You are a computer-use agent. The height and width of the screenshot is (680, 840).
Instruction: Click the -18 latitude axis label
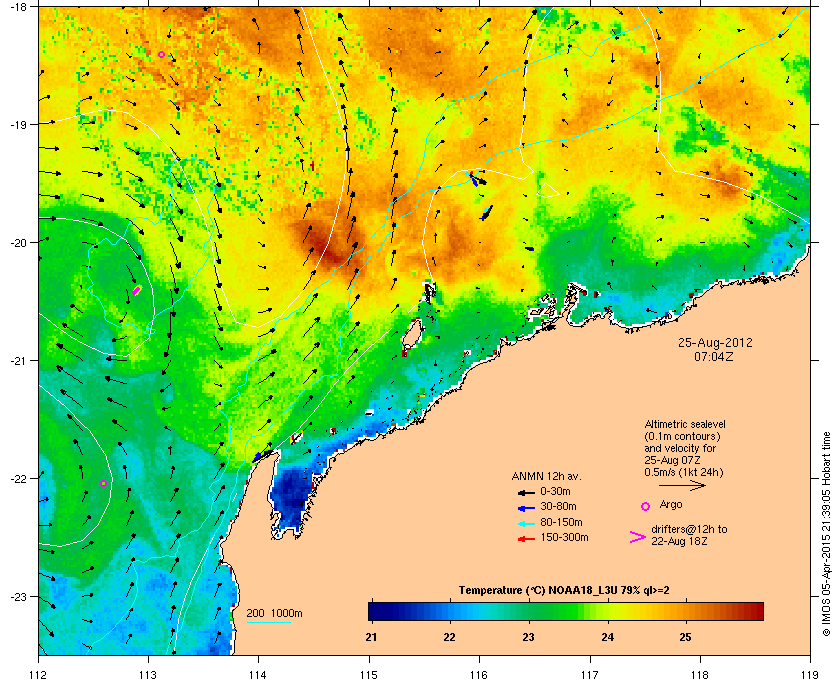(17, 6)
